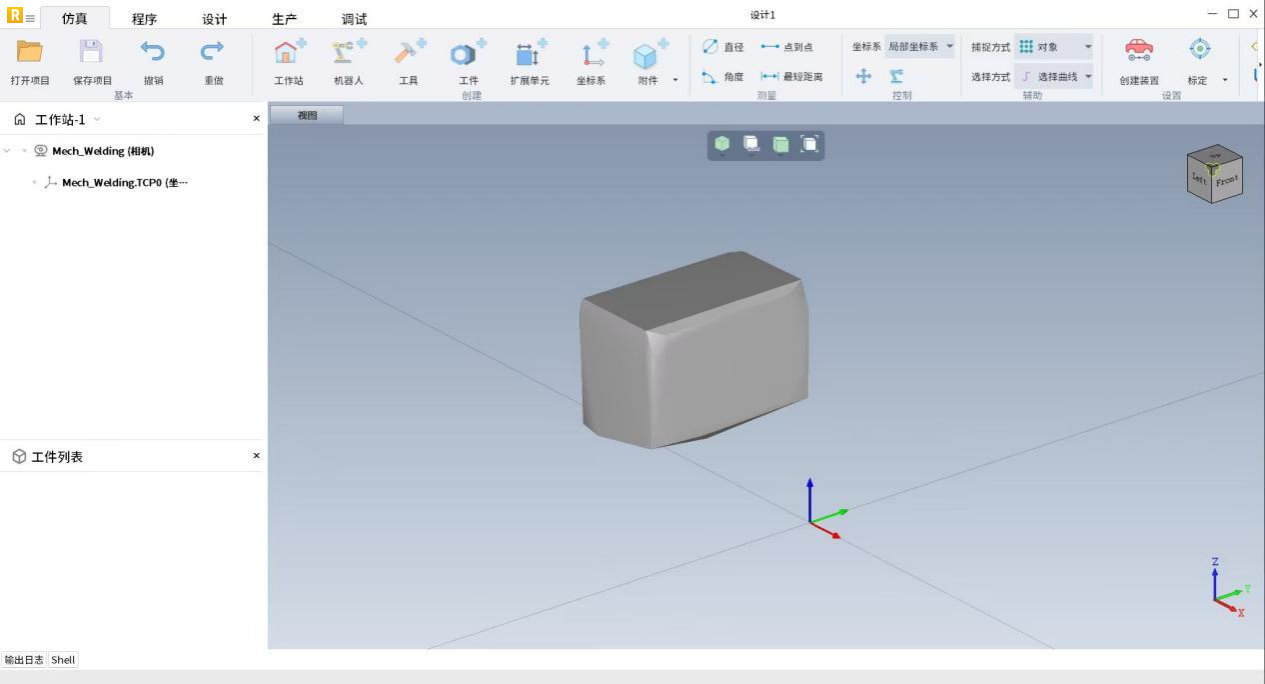Save the project with 保存项目
The height and width of the screenshot is (684, 1265).
coord(92,52)
